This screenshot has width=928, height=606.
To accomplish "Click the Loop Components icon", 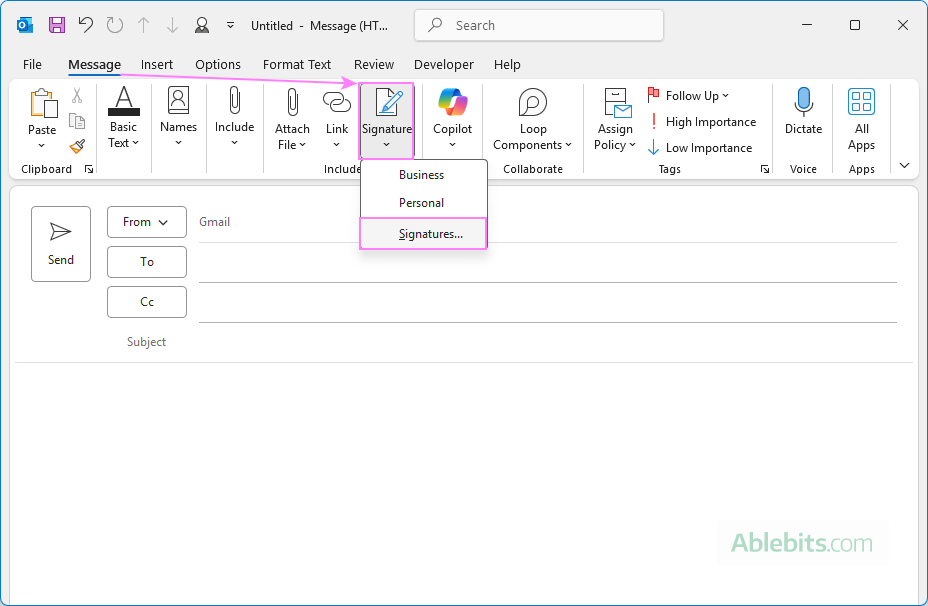I will coord(532,103).
